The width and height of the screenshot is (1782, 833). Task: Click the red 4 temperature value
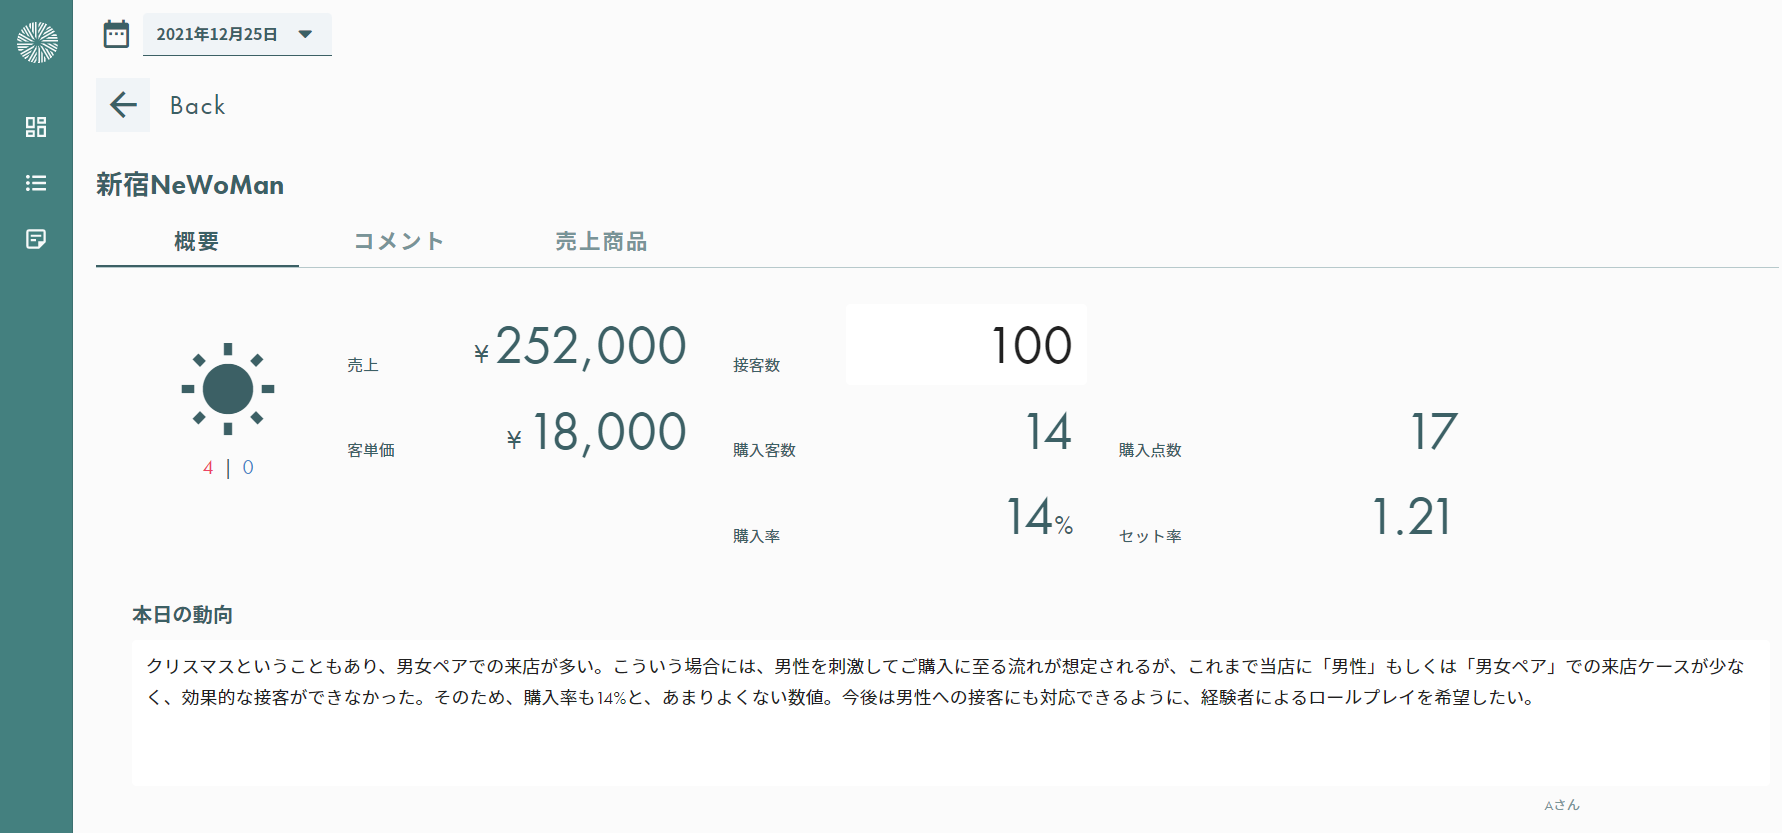pyautogui.click(x=208, y=468)
